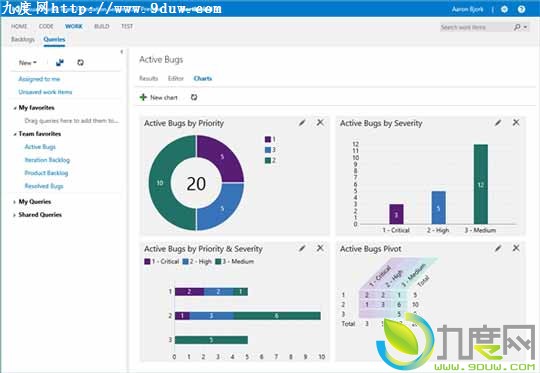Click the blue 2 - High legend swatch

click(185, 262)
